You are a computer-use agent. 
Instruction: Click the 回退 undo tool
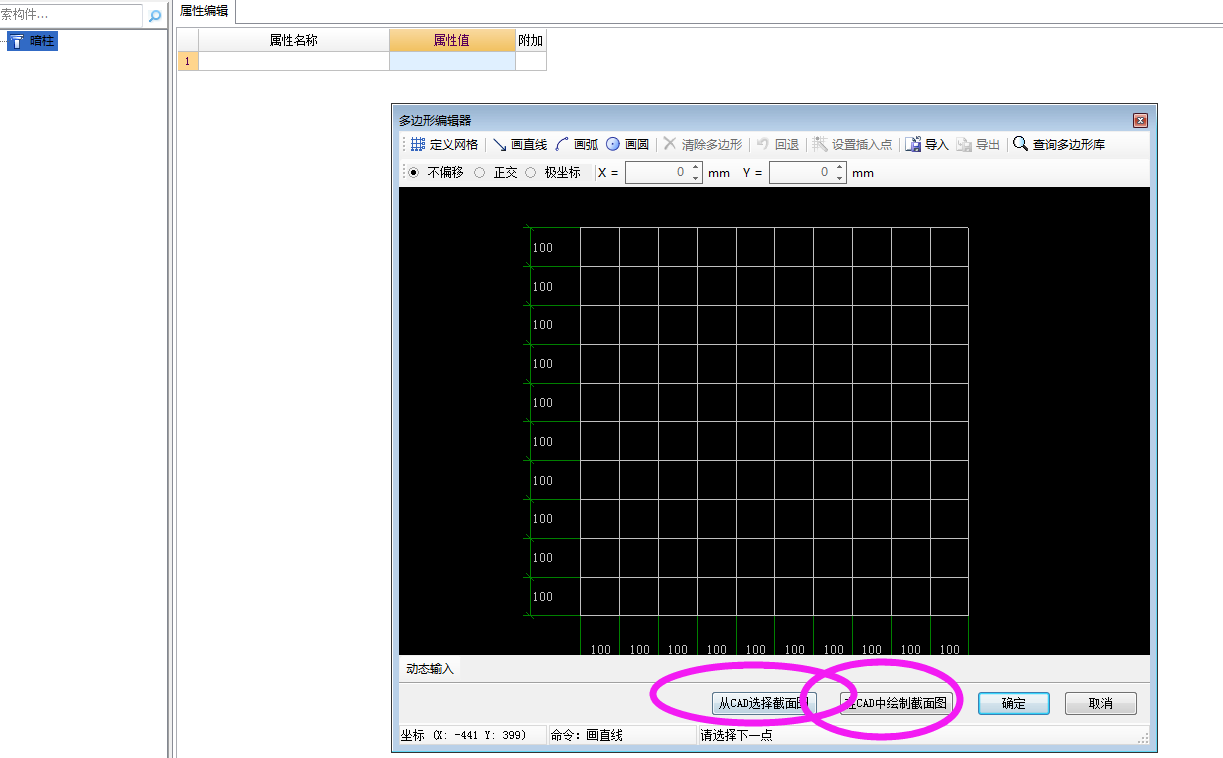[778, 145]
